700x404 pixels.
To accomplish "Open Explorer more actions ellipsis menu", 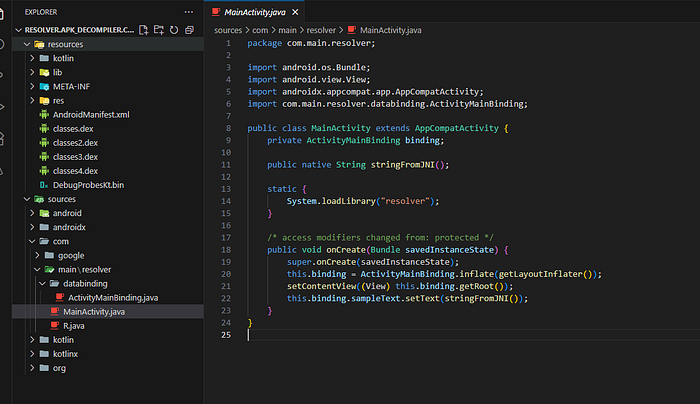I will [x=189, y=12].
